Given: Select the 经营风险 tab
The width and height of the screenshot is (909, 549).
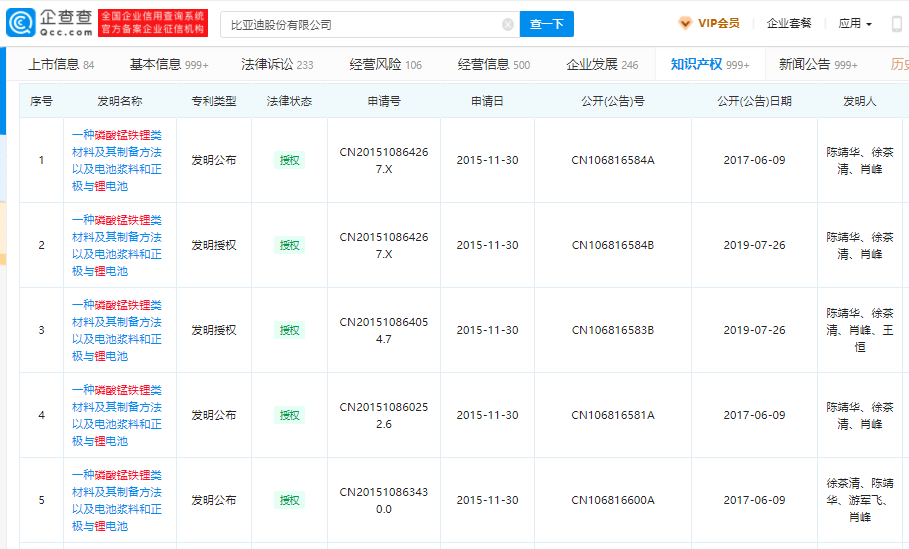Looking at the screenshot, I should click(x=385, y=65).
